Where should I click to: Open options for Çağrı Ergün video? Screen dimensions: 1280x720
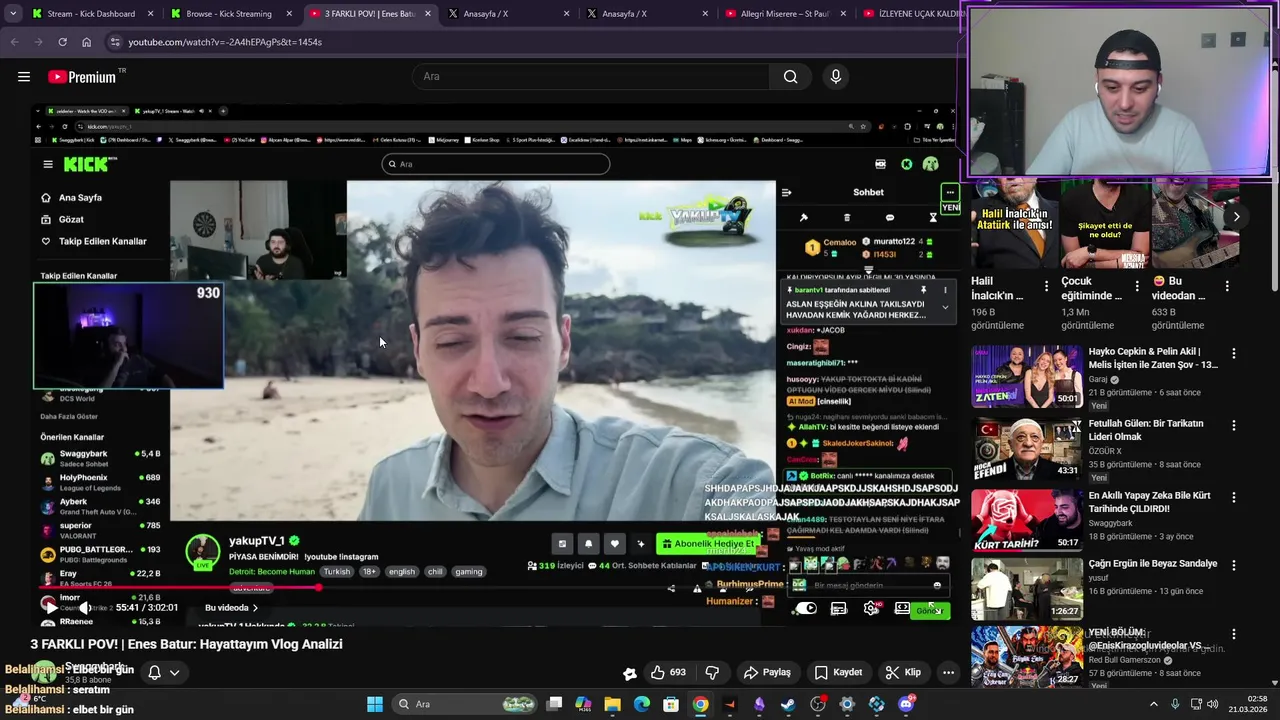(1234, 564)
